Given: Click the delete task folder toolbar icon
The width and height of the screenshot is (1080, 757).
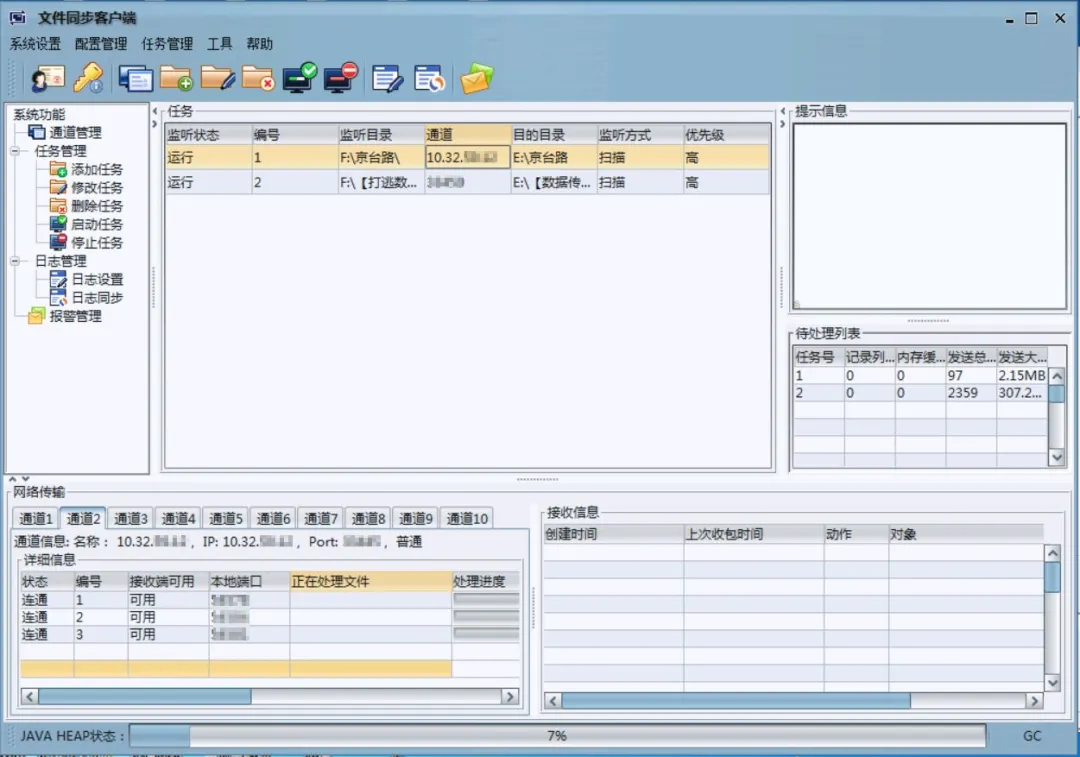Looking at the screenshot, I should tap(258, 78).
